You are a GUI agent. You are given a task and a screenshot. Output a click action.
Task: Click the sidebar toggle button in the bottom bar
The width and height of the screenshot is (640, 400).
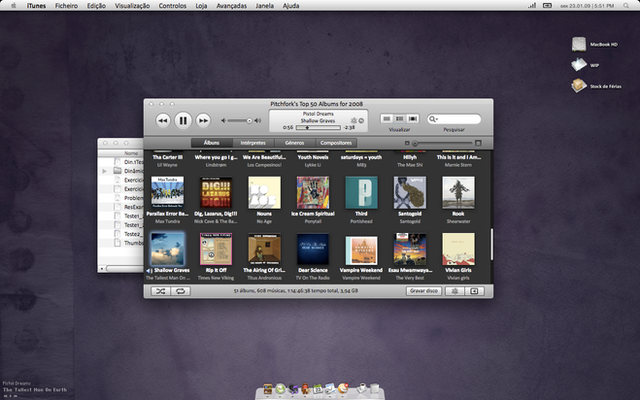click(x=474, y=291)
